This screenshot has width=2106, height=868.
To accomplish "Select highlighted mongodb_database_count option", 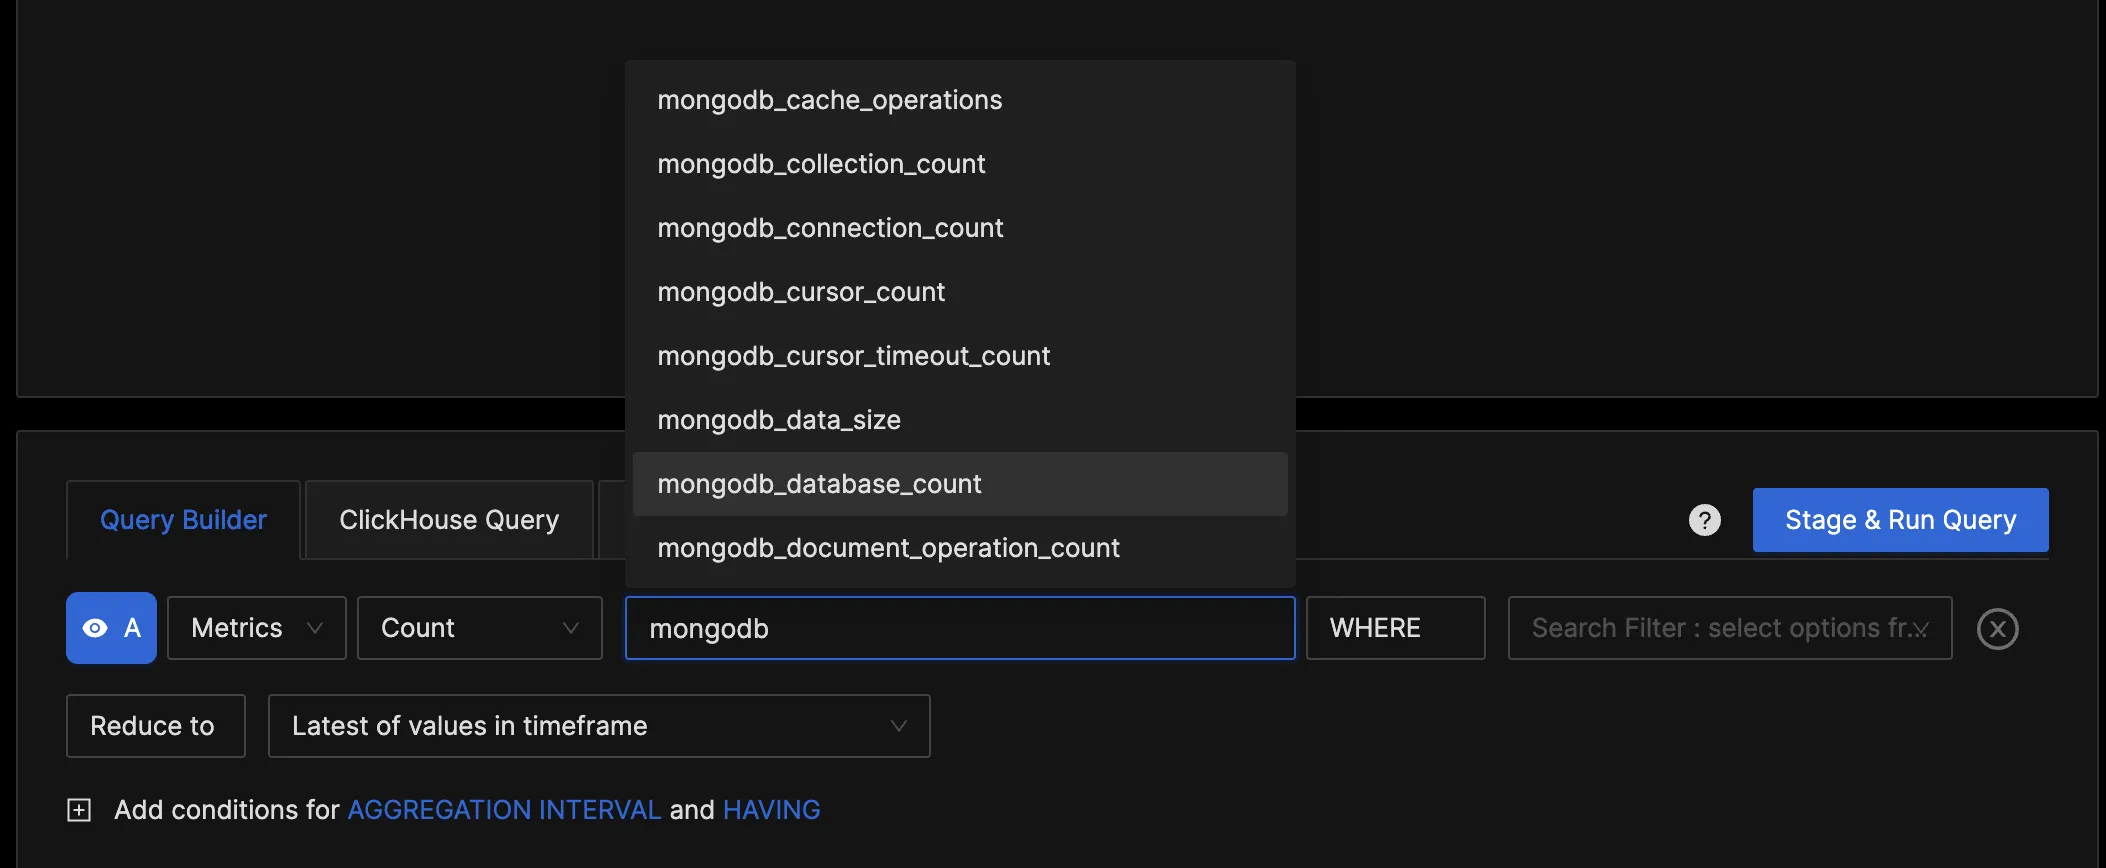I will [x=960, y=484].
